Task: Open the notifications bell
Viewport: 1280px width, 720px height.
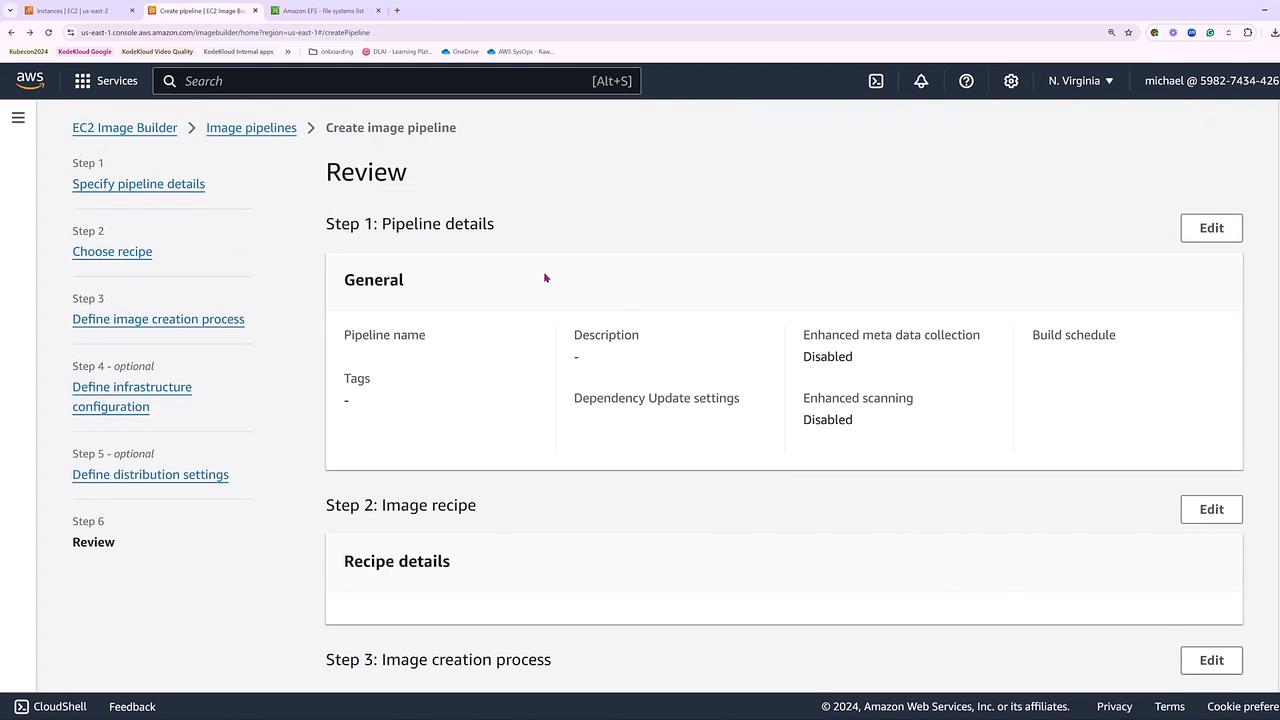Action: (x=921, y=81)
